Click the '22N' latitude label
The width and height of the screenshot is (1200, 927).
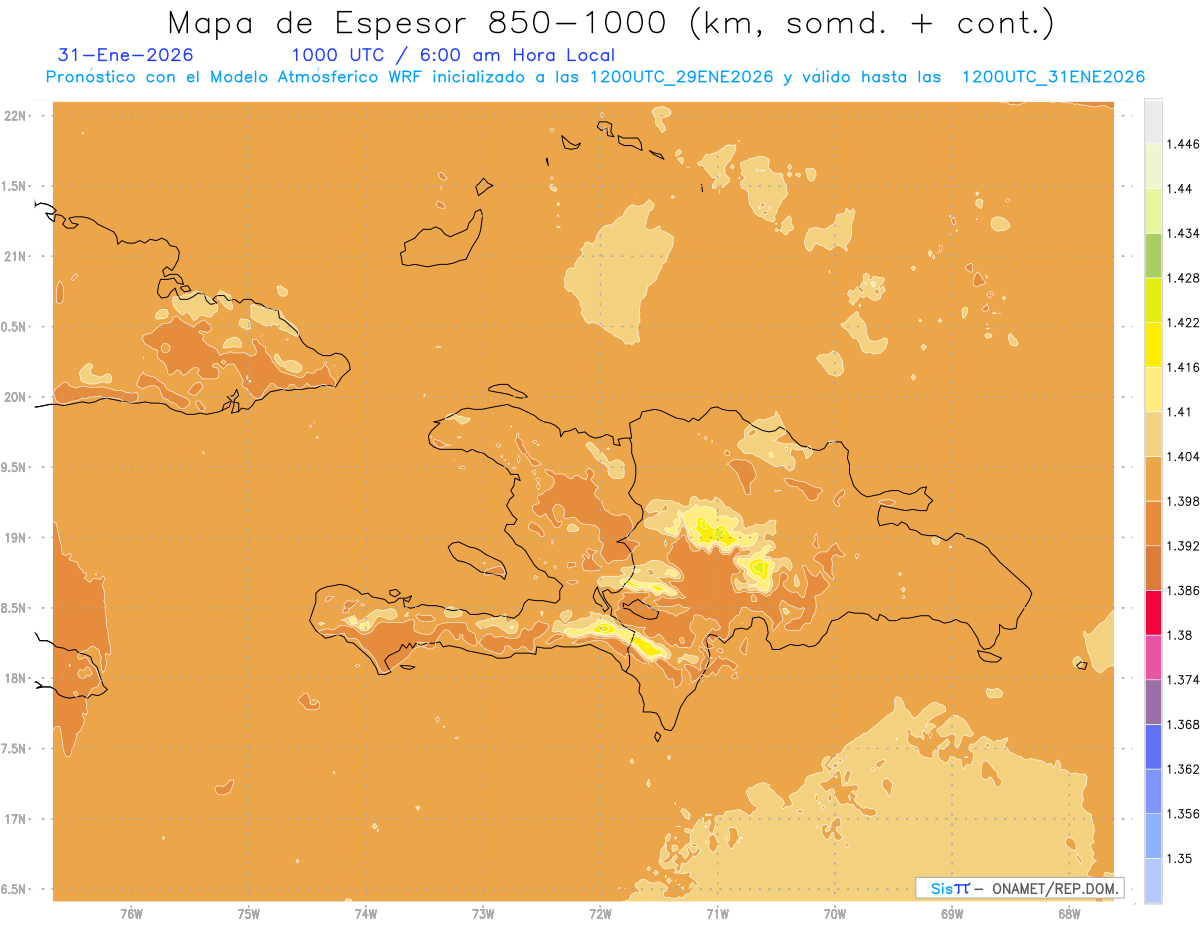point(17,115)
